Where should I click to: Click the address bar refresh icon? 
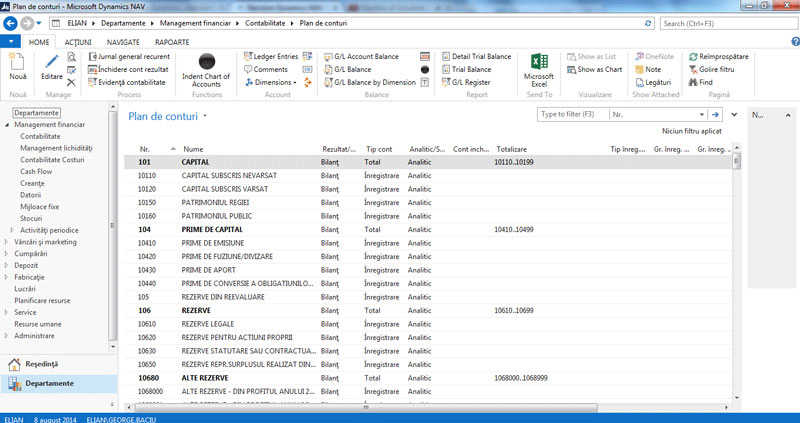coord(648,23)
